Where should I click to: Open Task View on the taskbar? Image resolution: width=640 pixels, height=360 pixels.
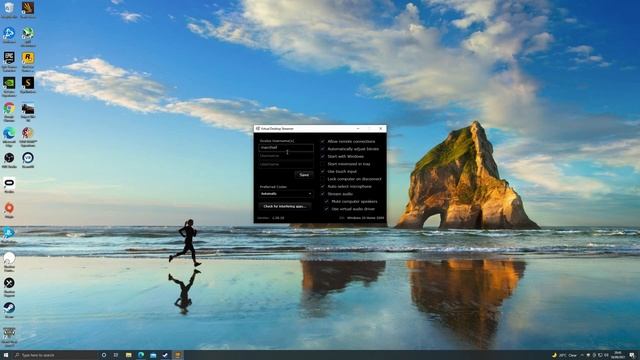[116, 355]
